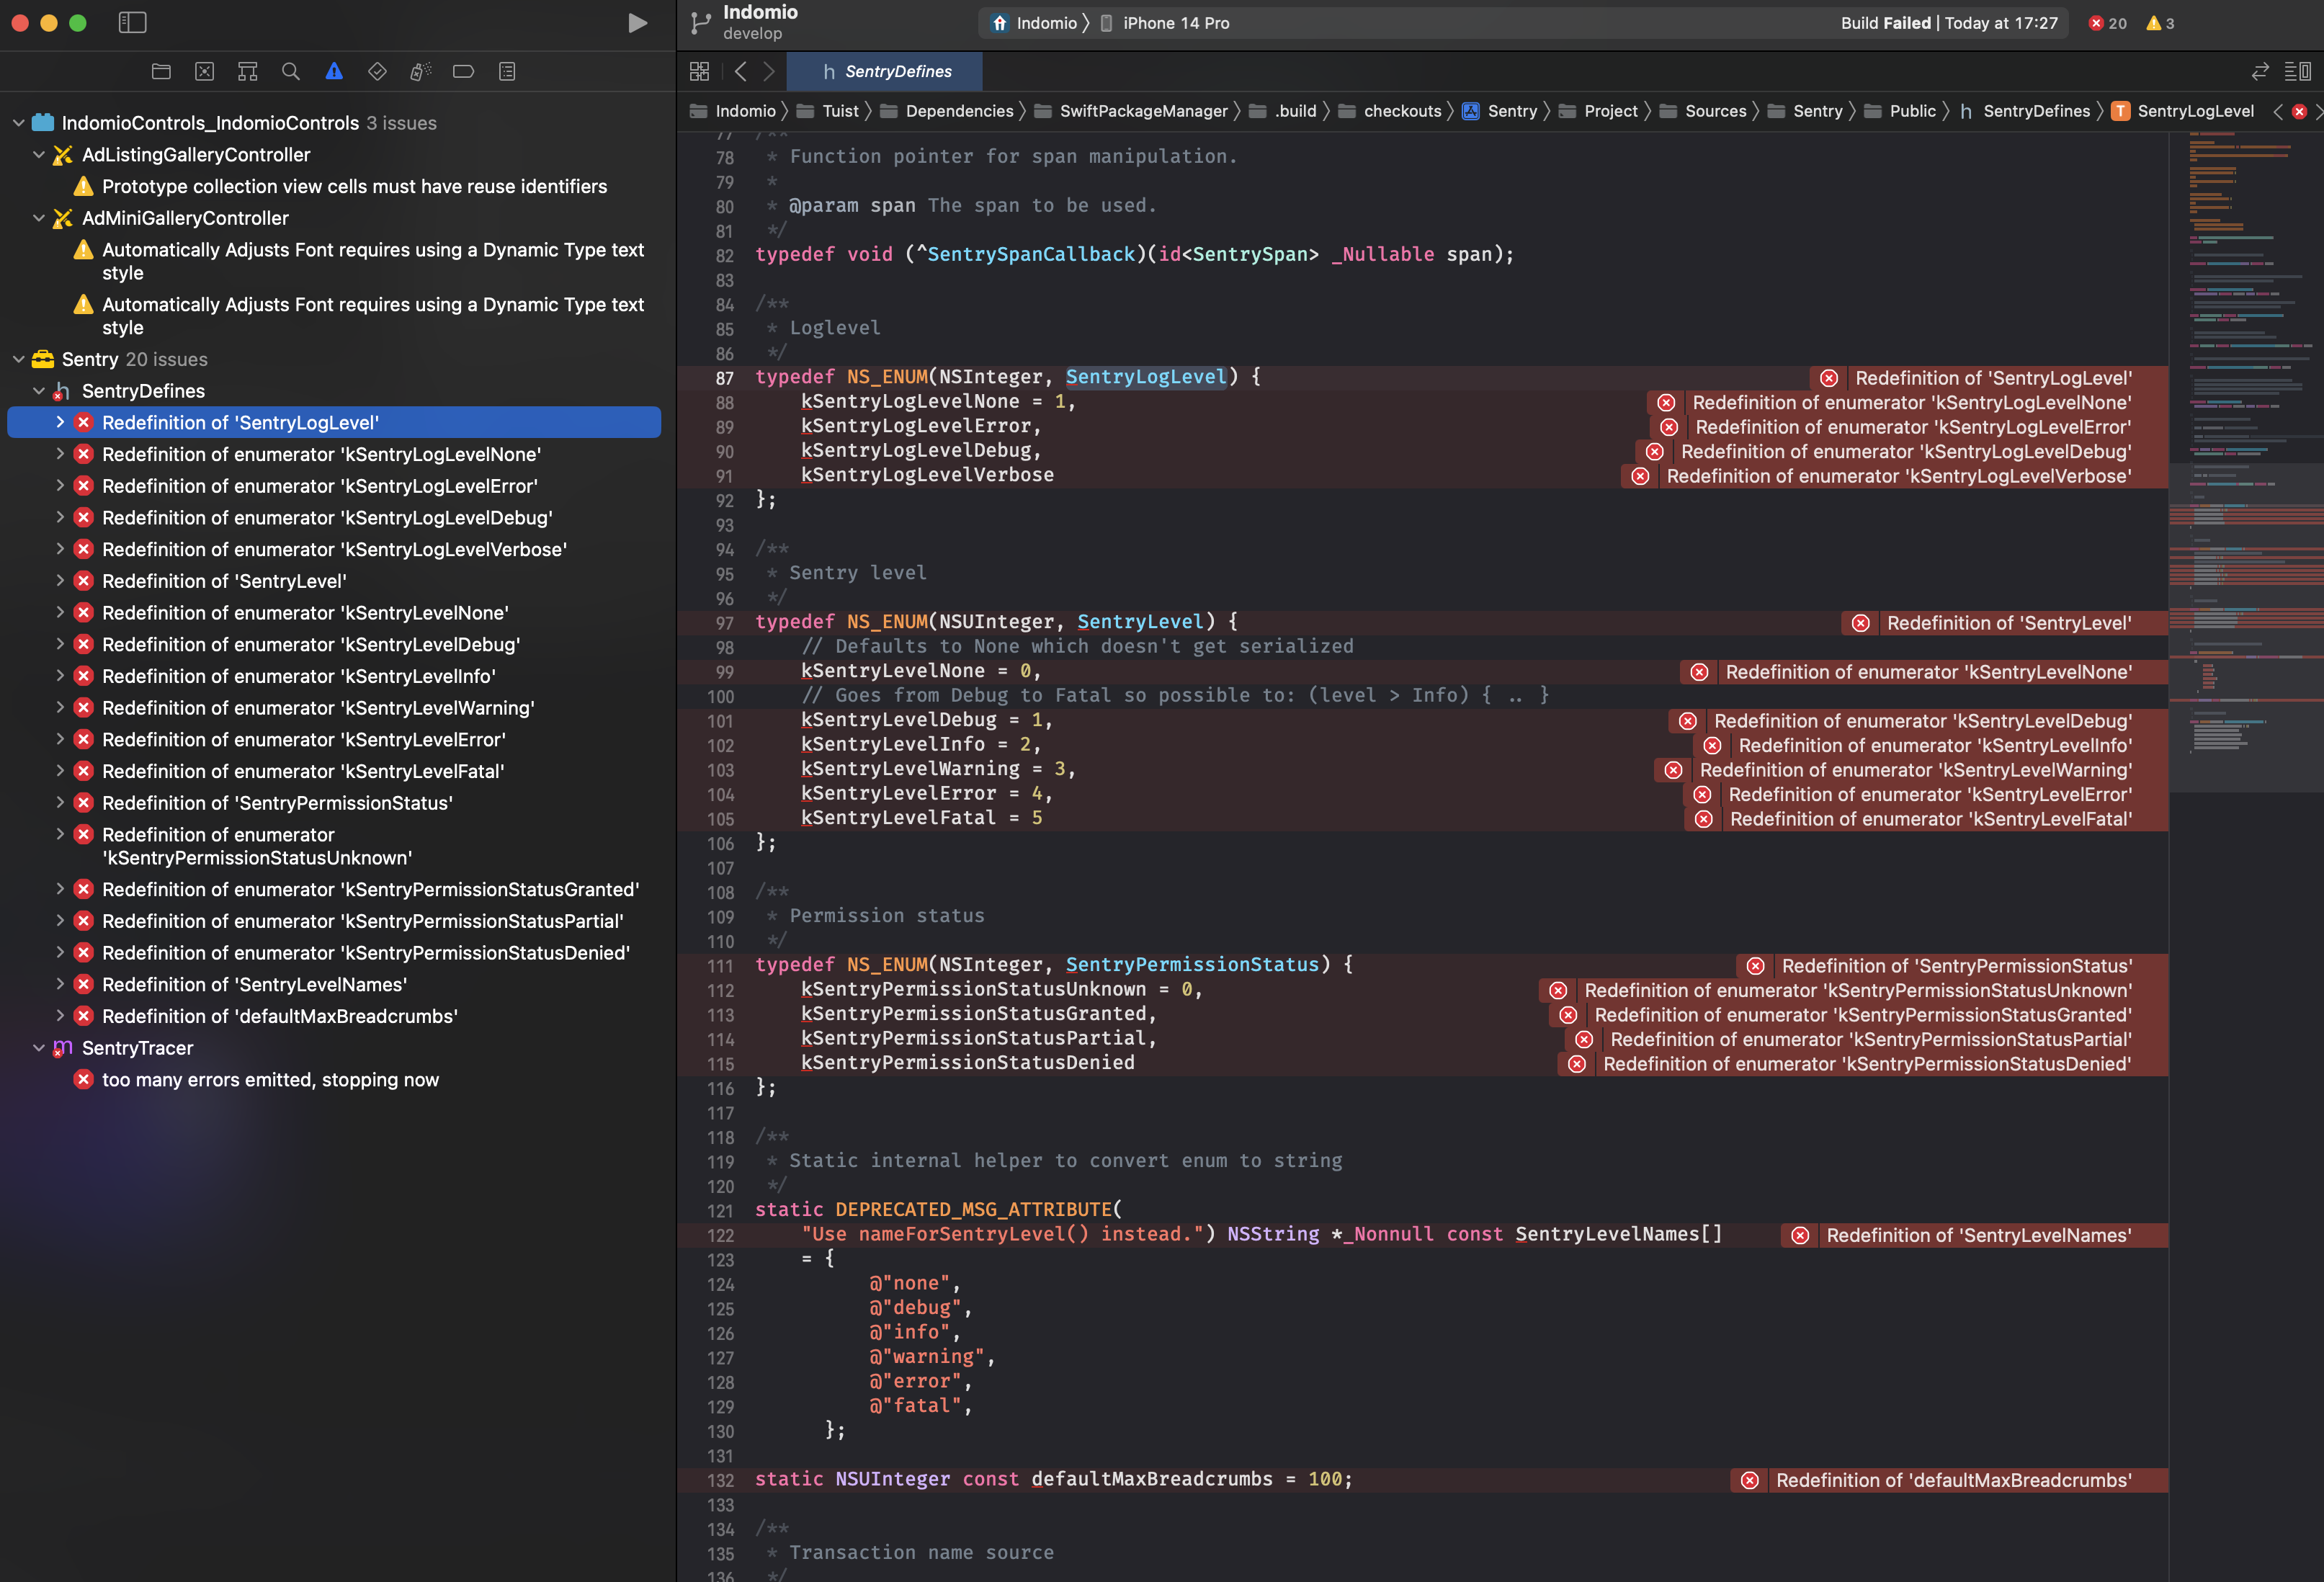Viewport: 2324px width, 1582px height.
Task: Open the Report navigator
Action: coord(507,71)
